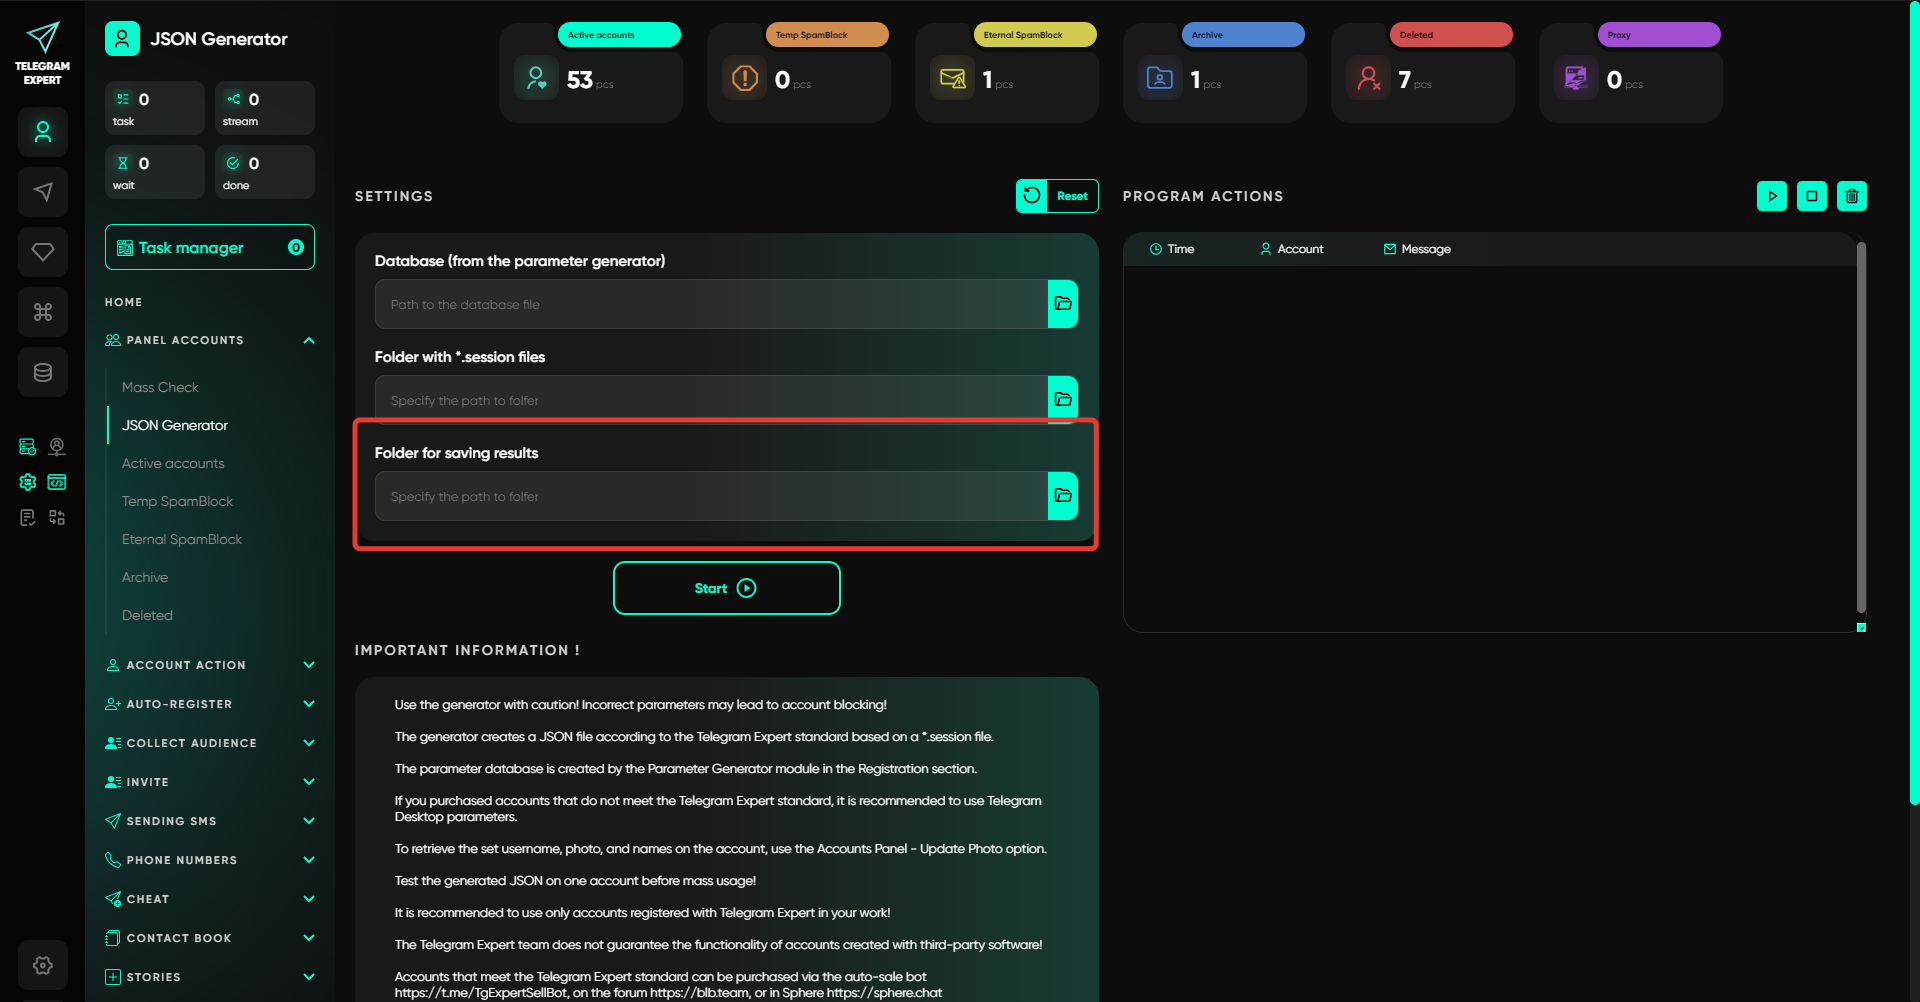Select the Temp SpamBlock menu item

point(177,501)
